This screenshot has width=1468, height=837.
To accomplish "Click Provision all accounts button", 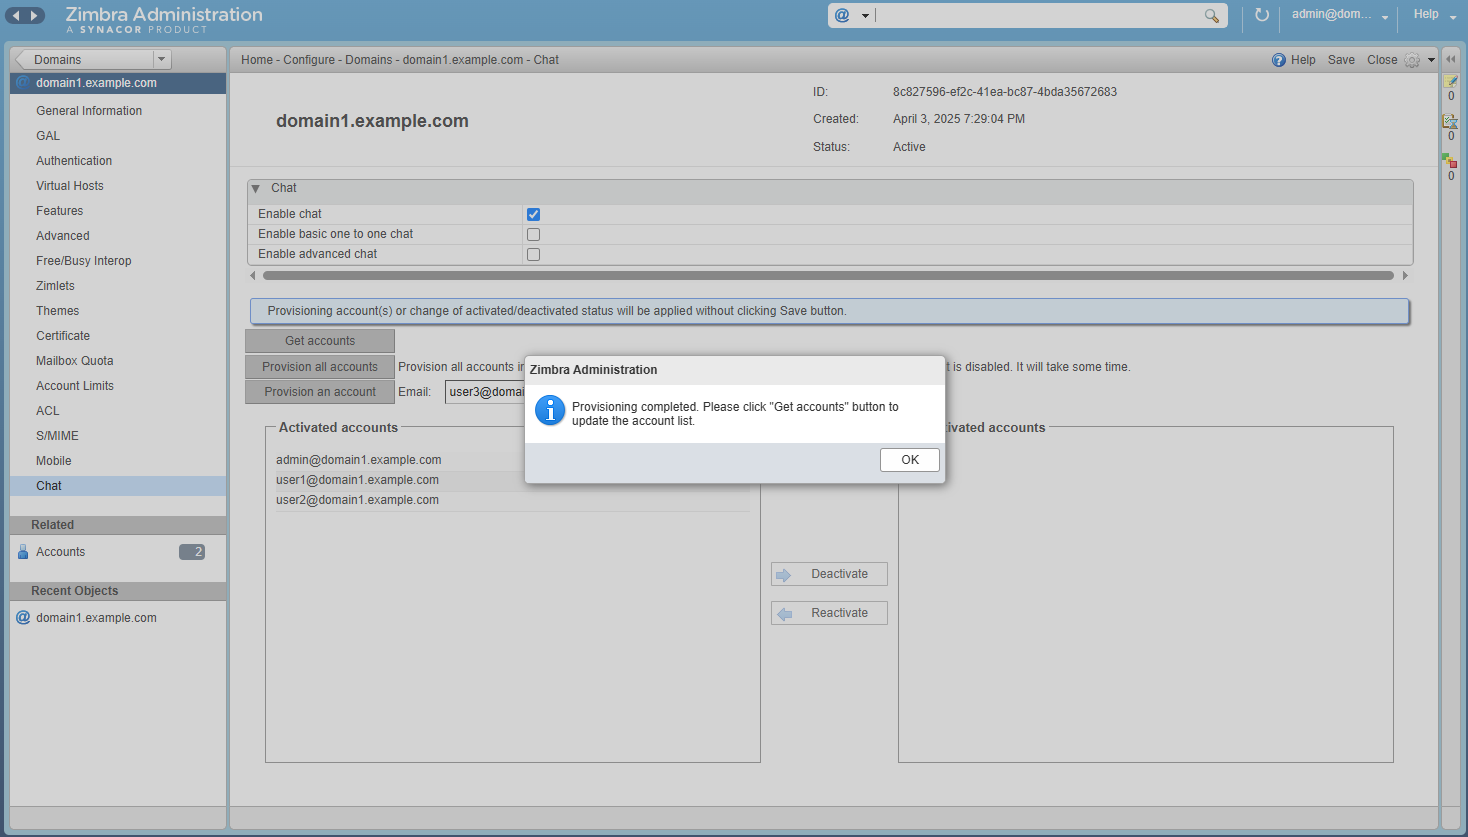I will point(320,367).
